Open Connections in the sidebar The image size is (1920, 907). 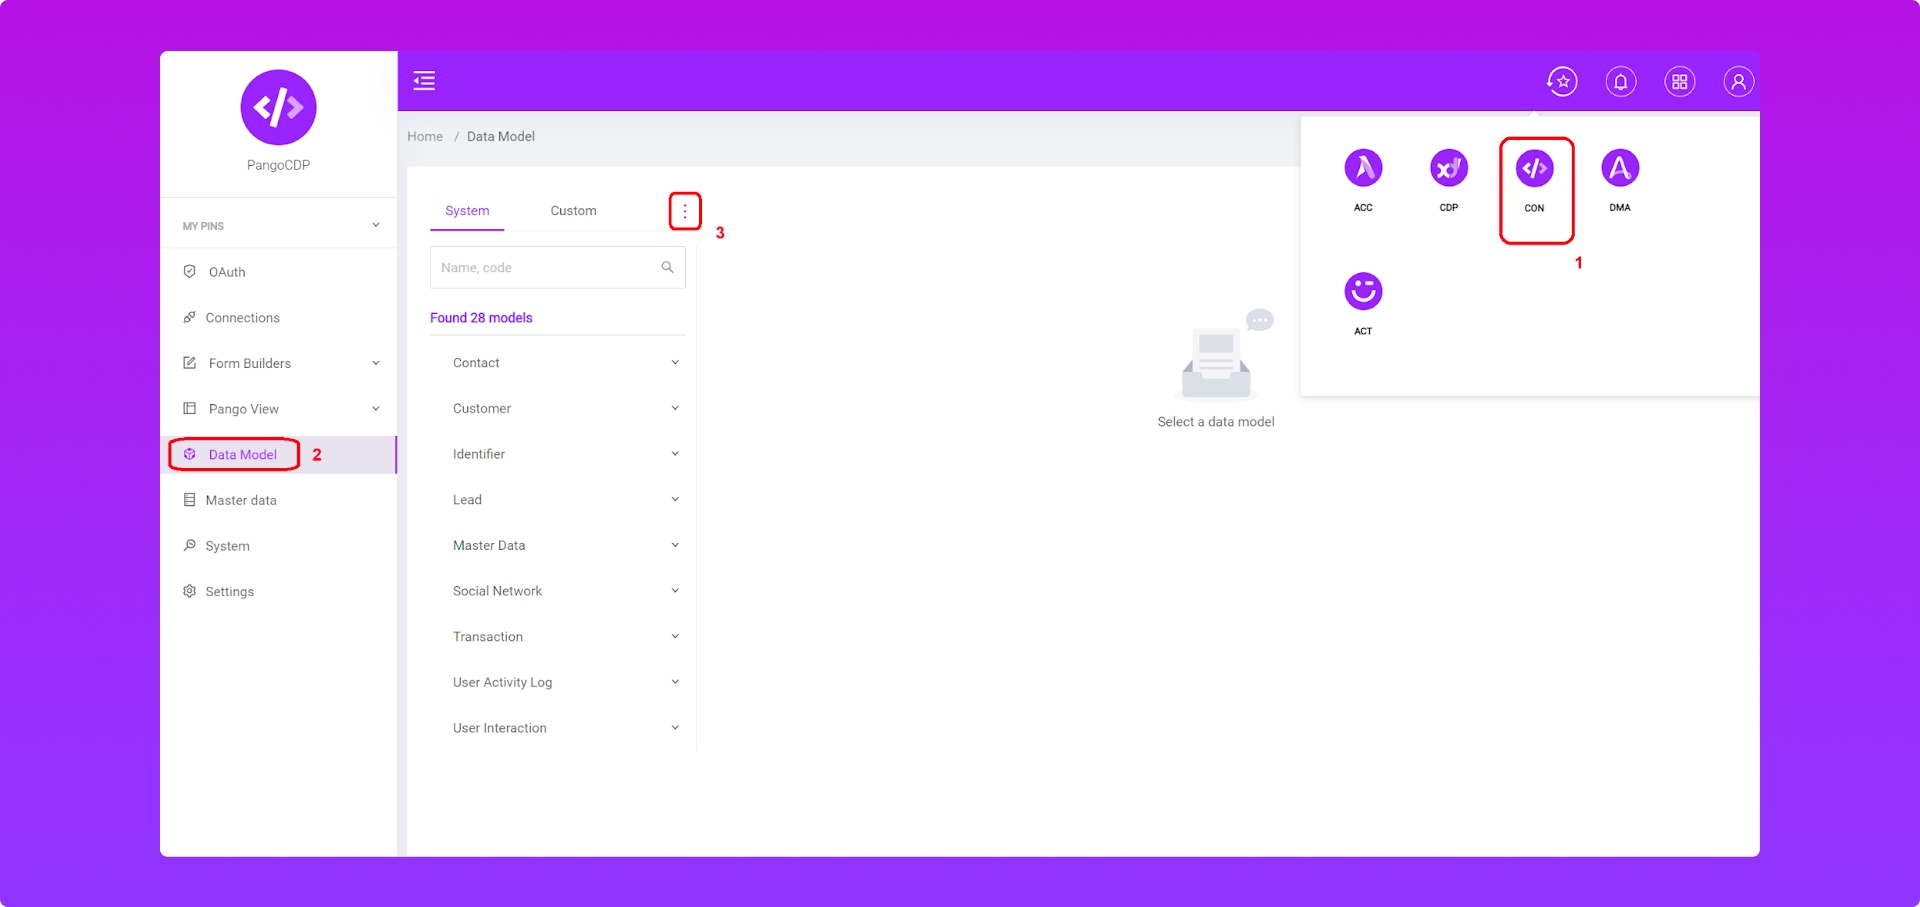click(242, 318)
